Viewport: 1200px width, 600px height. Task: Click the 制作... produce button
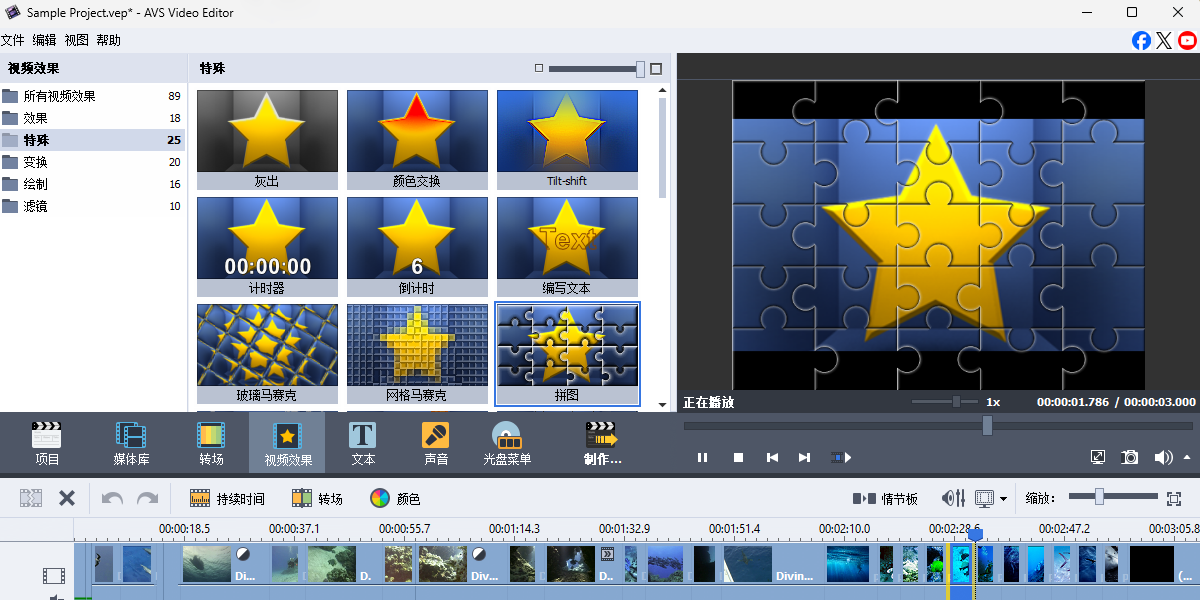(x=602, y=444)
